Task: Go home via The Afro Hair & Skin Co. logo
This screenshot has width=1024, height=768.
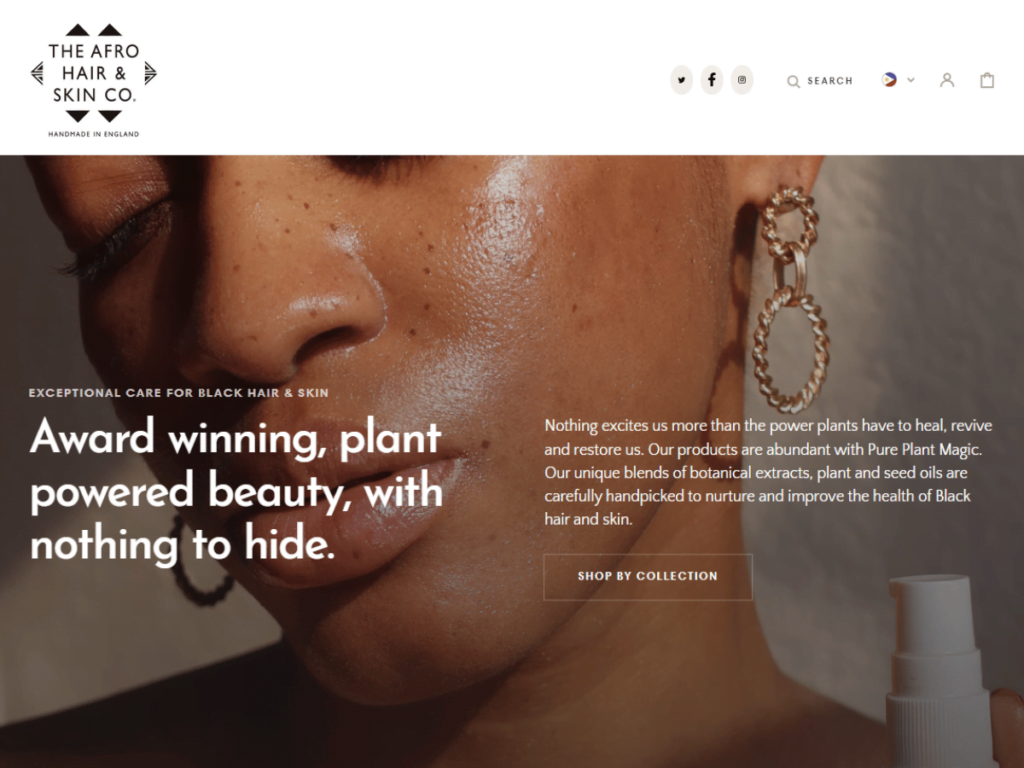Action: (x=93, y=80)
